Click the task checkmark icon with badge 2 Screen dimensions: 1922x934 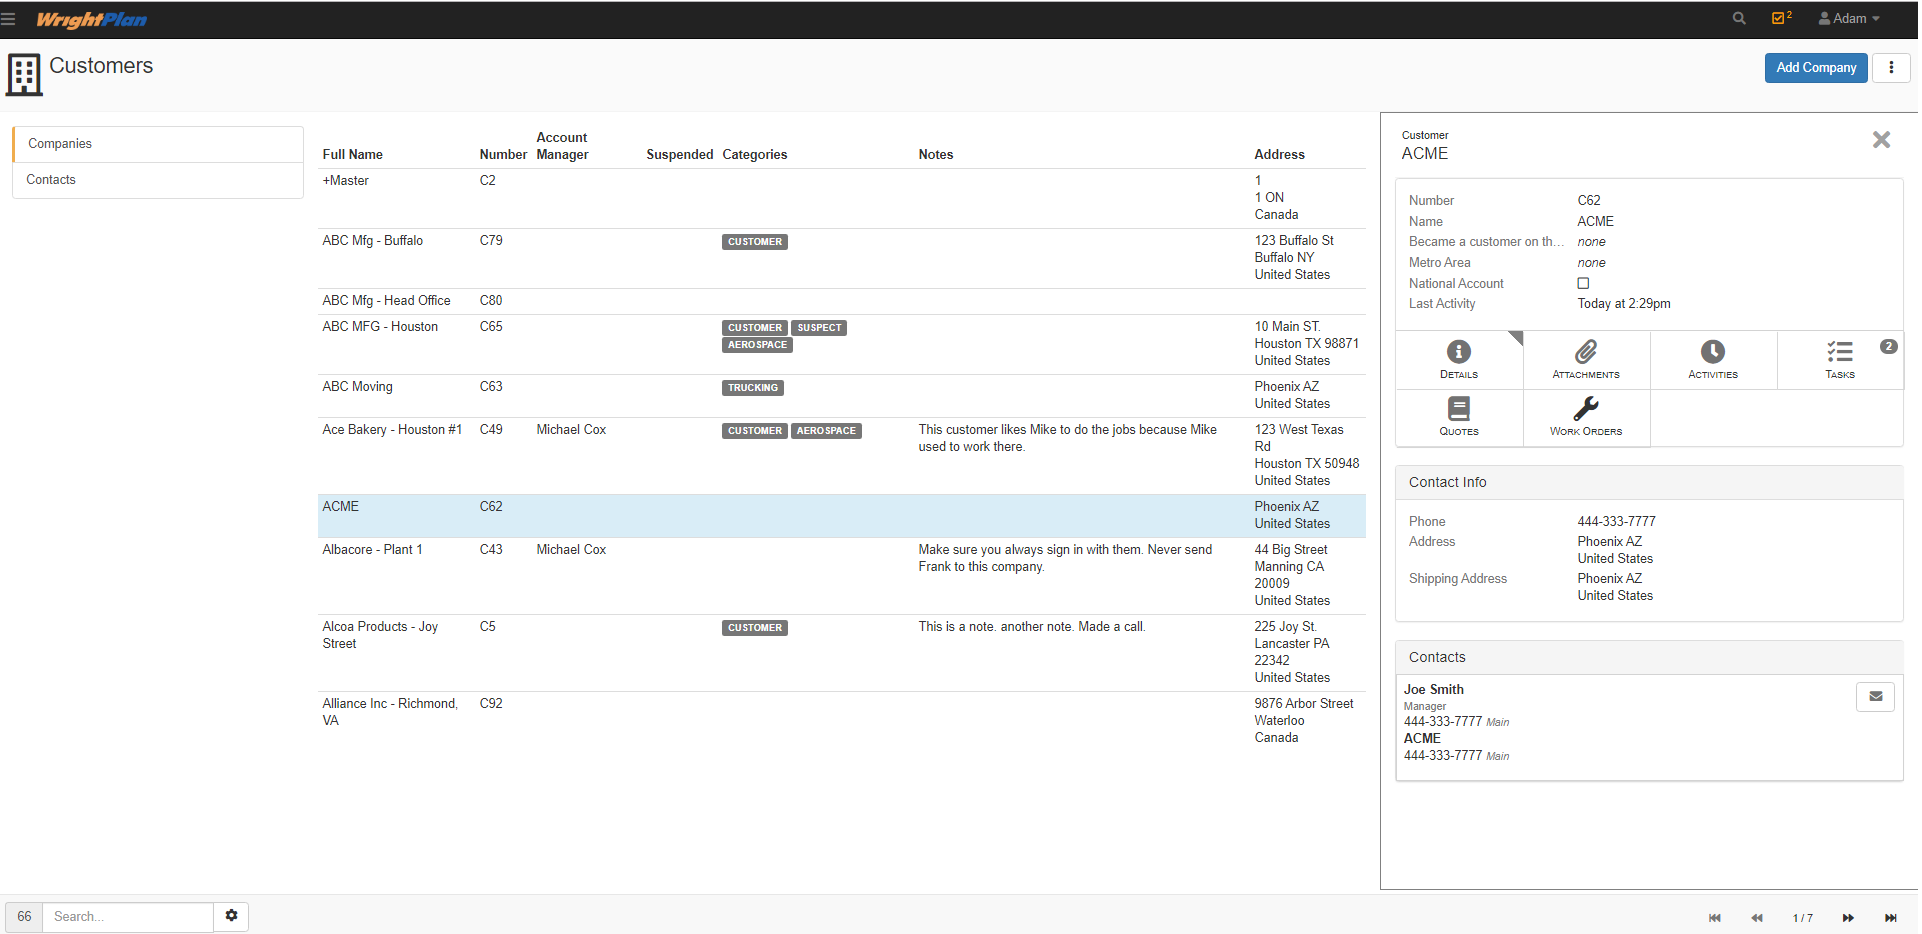pyautogui.click(x=1780, y=18)
